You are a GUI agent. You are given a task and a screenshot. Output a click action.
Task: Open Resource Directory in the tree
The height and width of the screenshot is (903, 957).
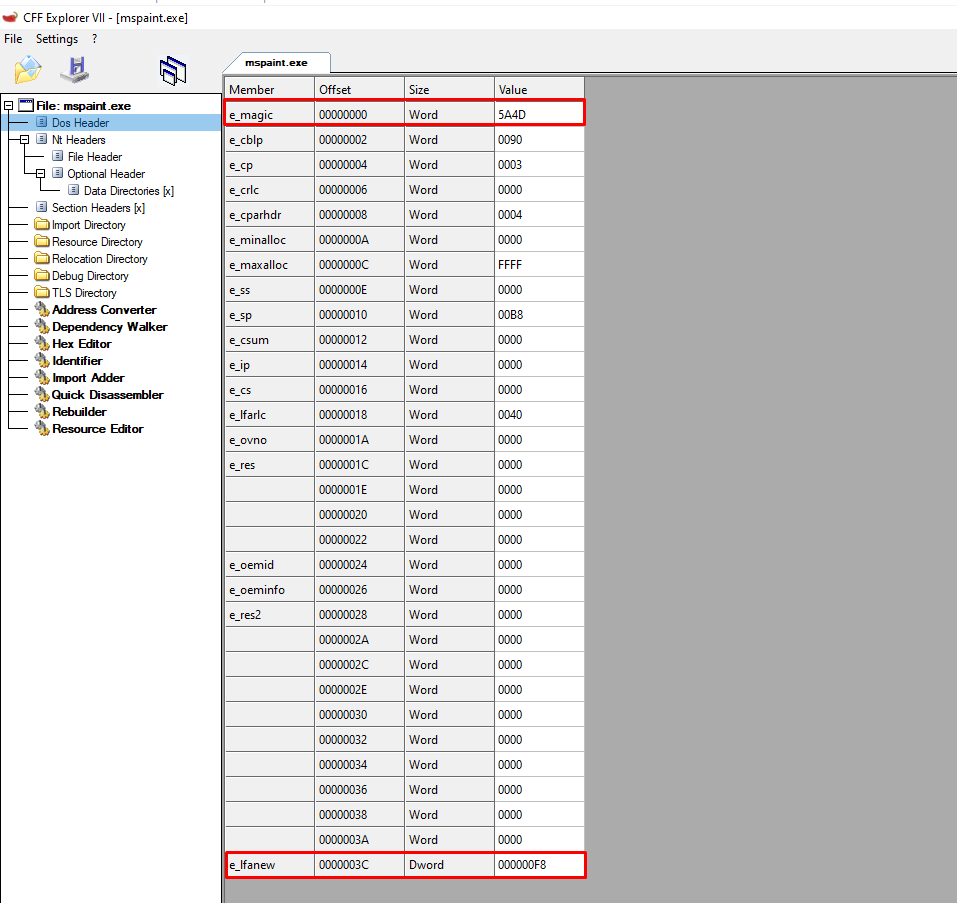[97, 242]
